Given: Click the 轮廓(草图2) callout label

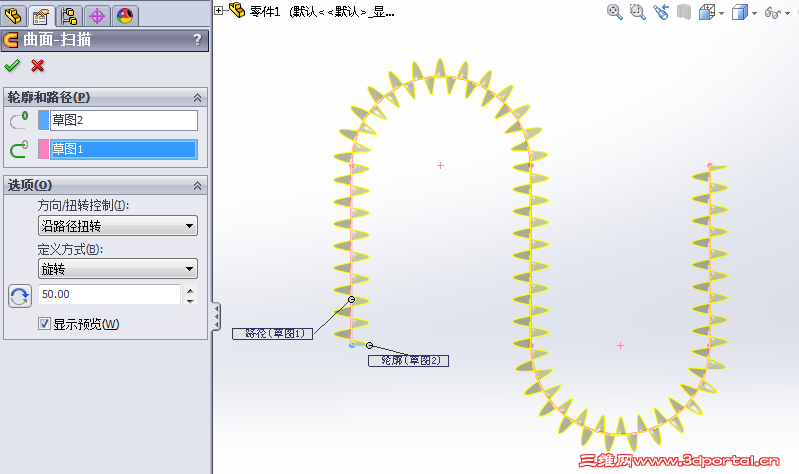Looking at the screenshot, I should tap(408, 361).
